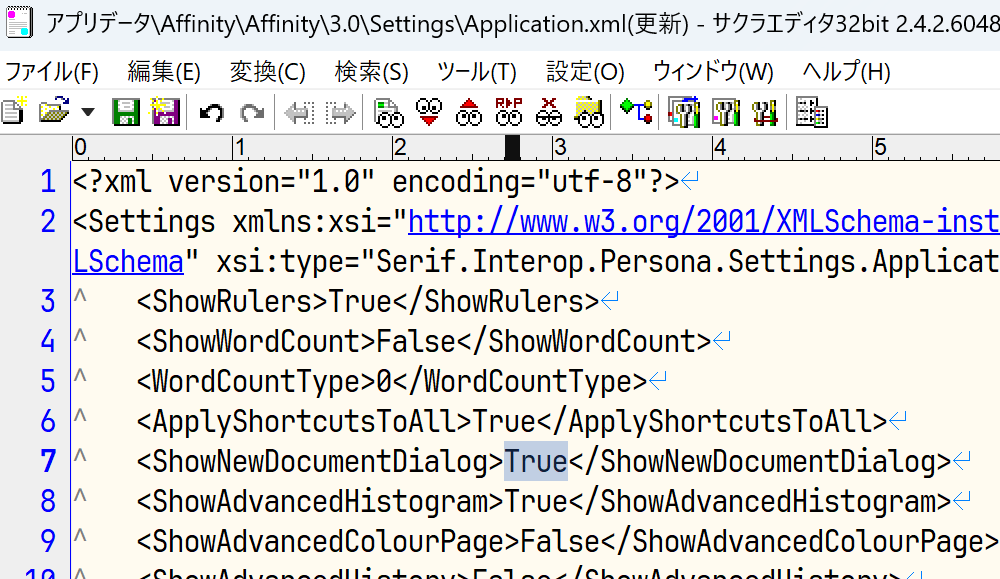The width and height of the screenshot is (1000, 579).
Task: Click the Open file folder icon
Action: point(54,112)
